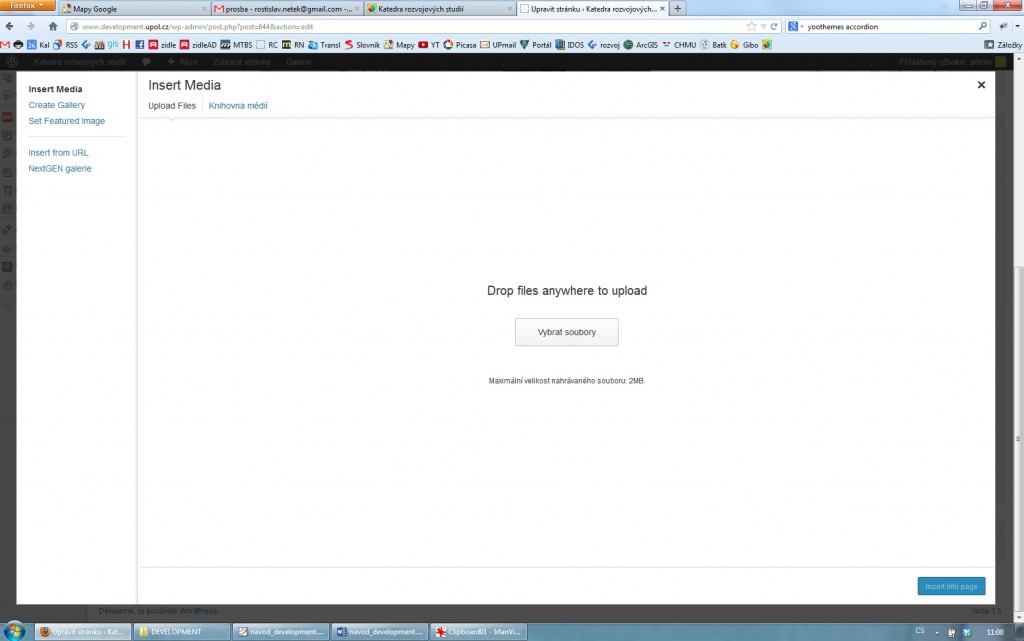Open the zidle bookmark
Viewport: 1024px width, 641px height.
pos(162,44)
